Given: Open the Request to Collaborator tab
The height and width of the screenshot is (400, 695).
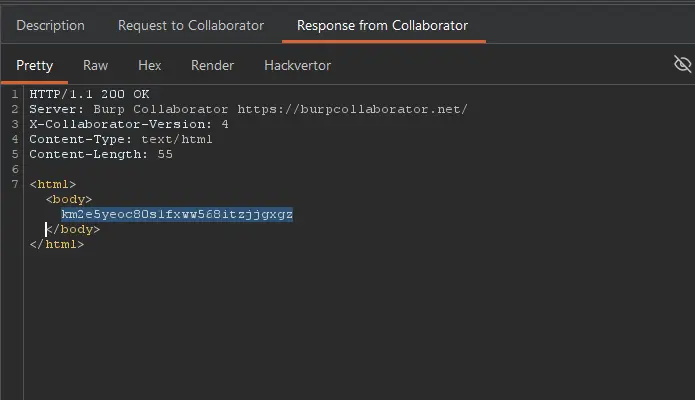Looking at the screenshot, I should pyautogui.click(x=191, y=25).
